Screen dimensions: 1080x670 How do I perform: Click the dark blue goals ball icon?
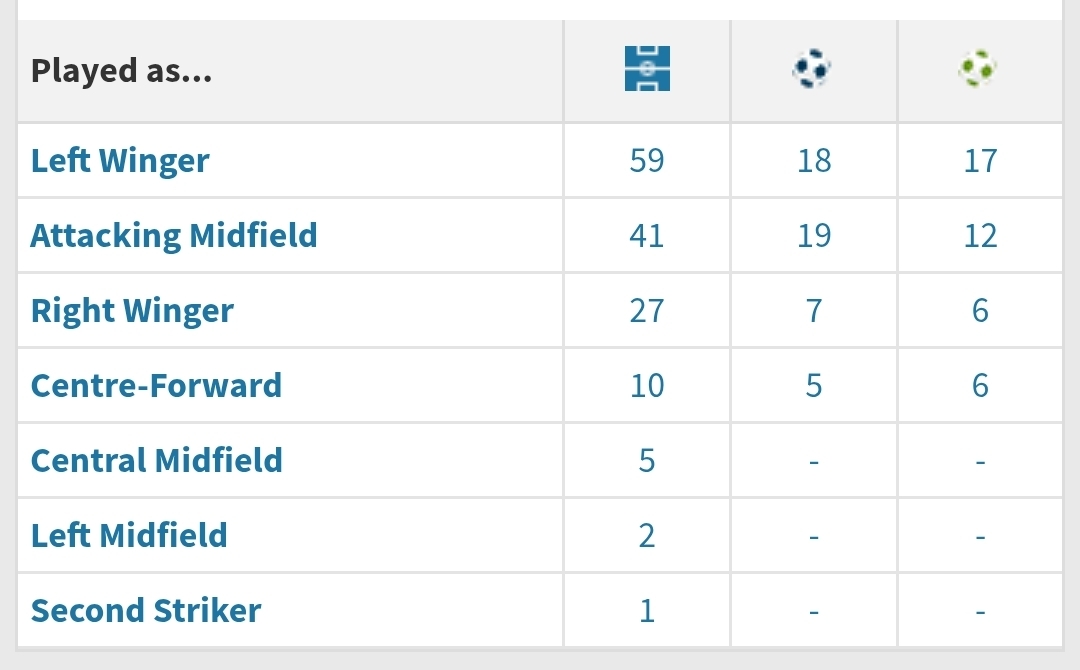click(812, 68)
